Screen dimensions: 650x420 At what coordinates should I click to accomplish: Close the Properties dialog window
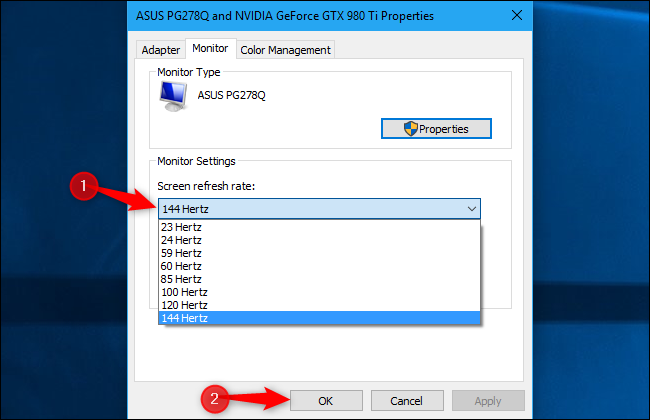coord(516,14)
